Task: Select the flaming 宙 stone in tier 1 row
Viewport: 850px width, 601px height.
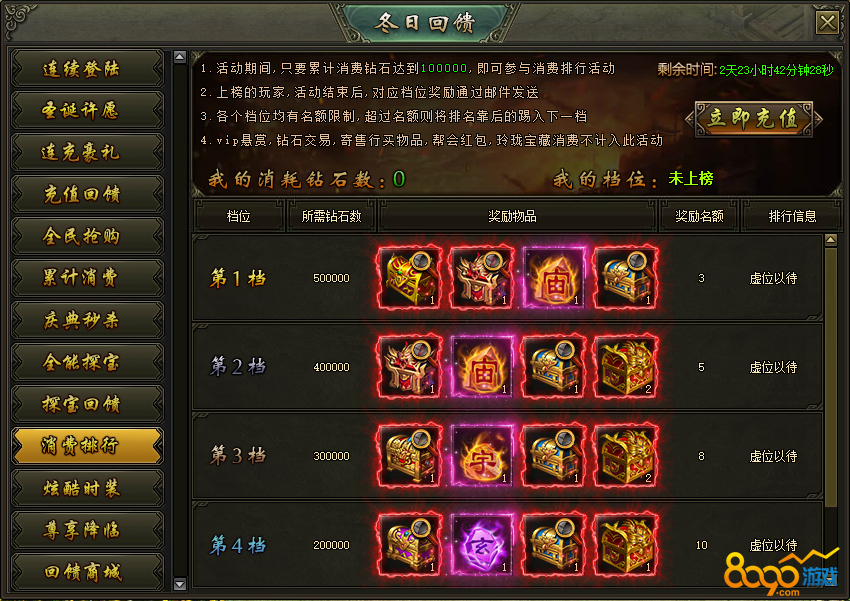Action: pyautogui.click(x=553, y=277)
